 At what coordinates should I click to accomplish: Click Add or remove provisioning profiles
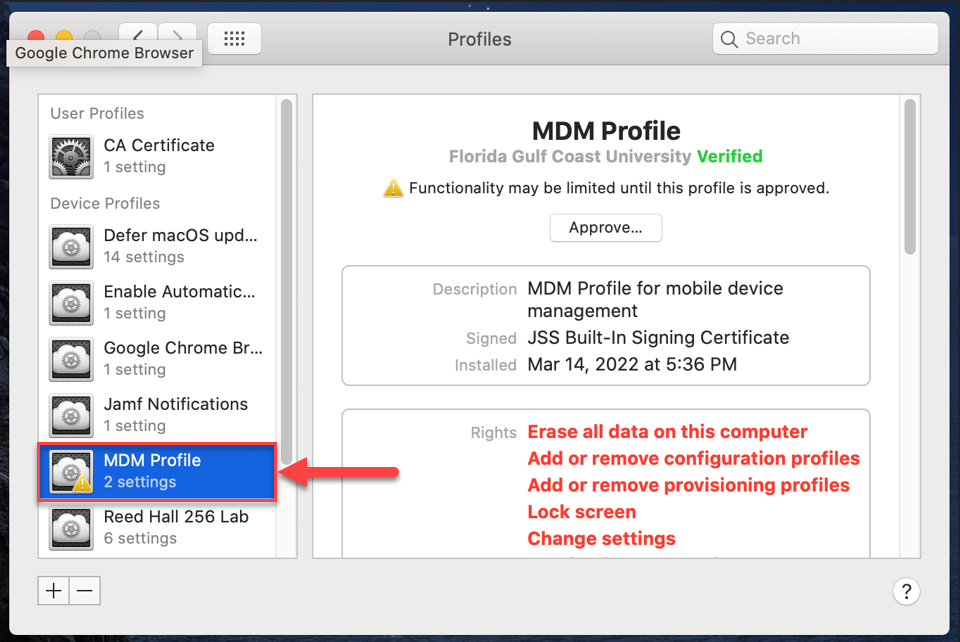(x=689, y=485)
